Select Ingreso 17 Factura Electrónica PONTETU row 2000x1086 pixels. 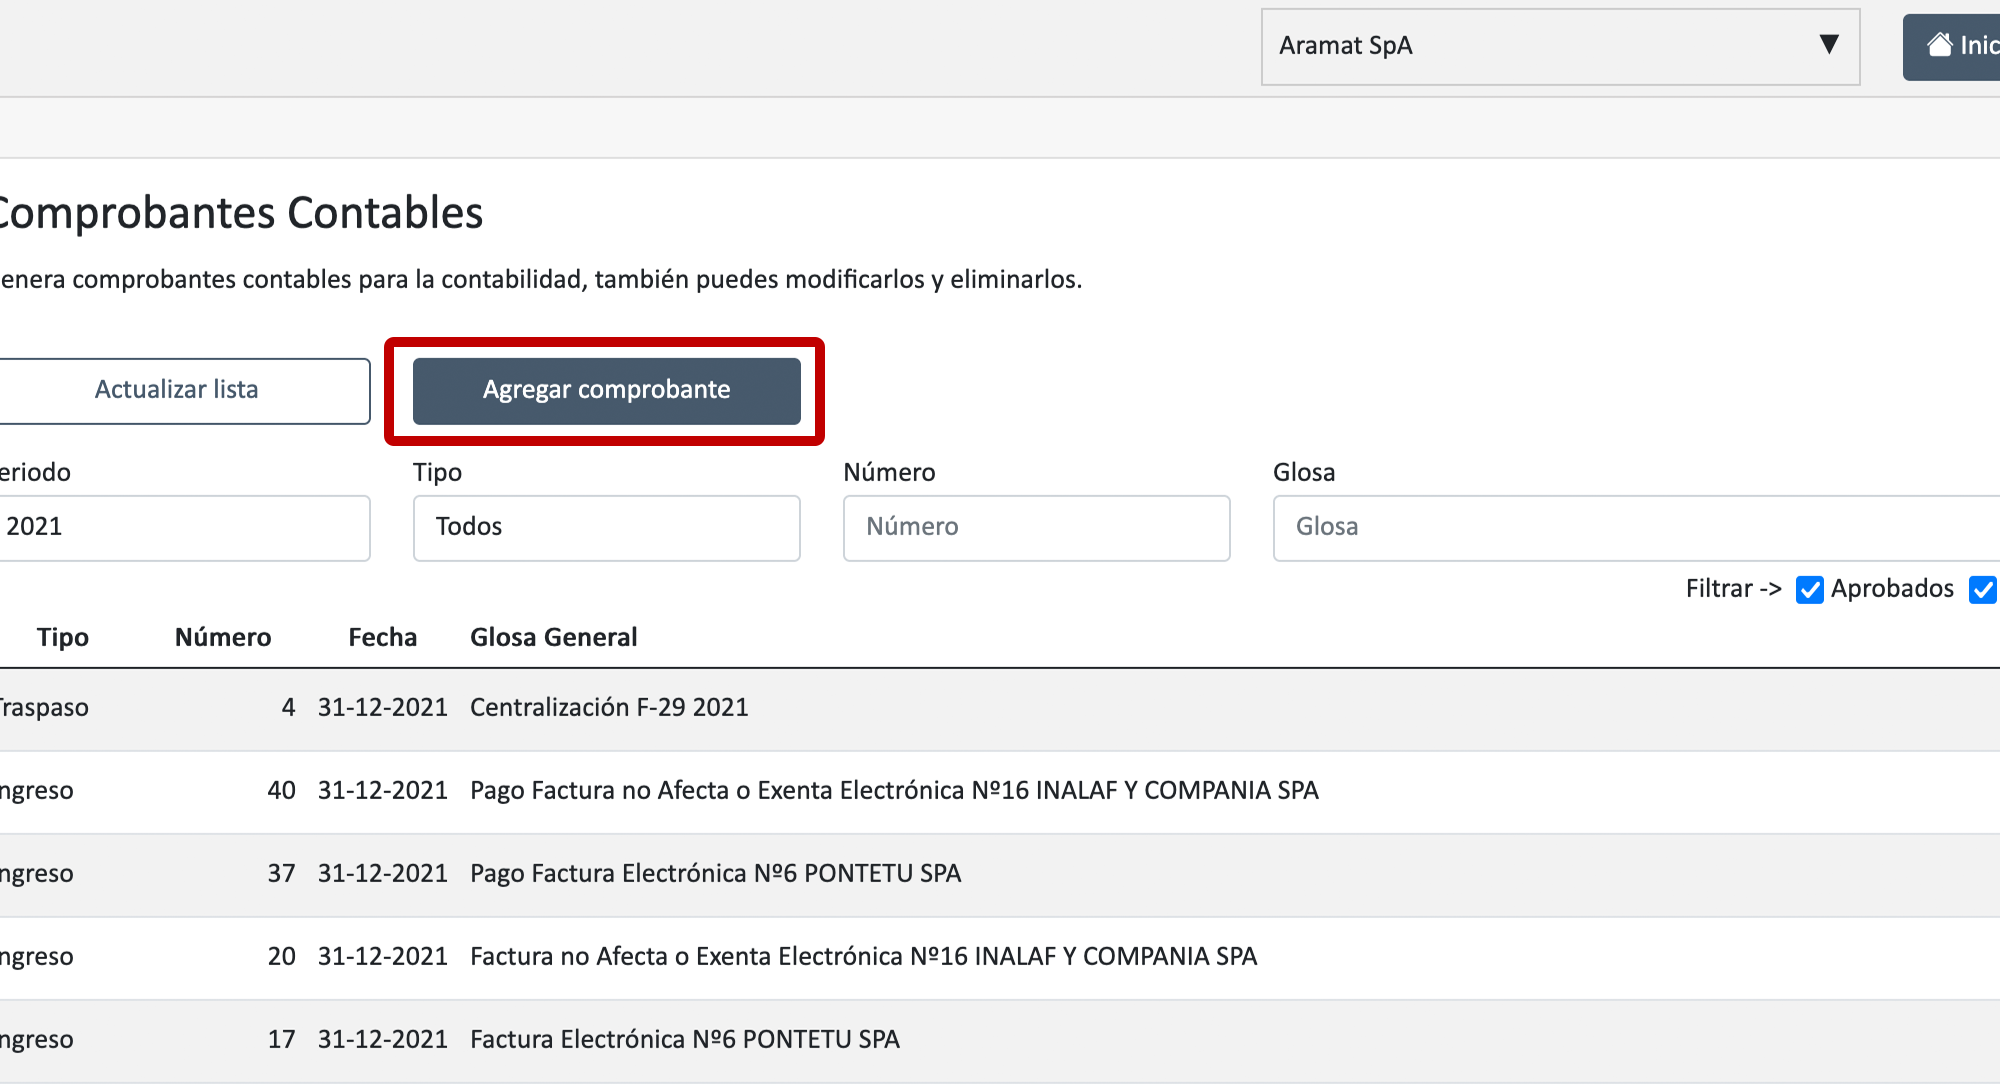point(685,1040)
